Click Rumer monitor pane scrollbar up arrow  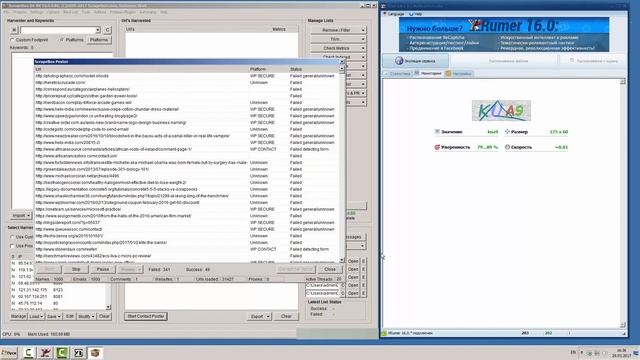[622, 82]
